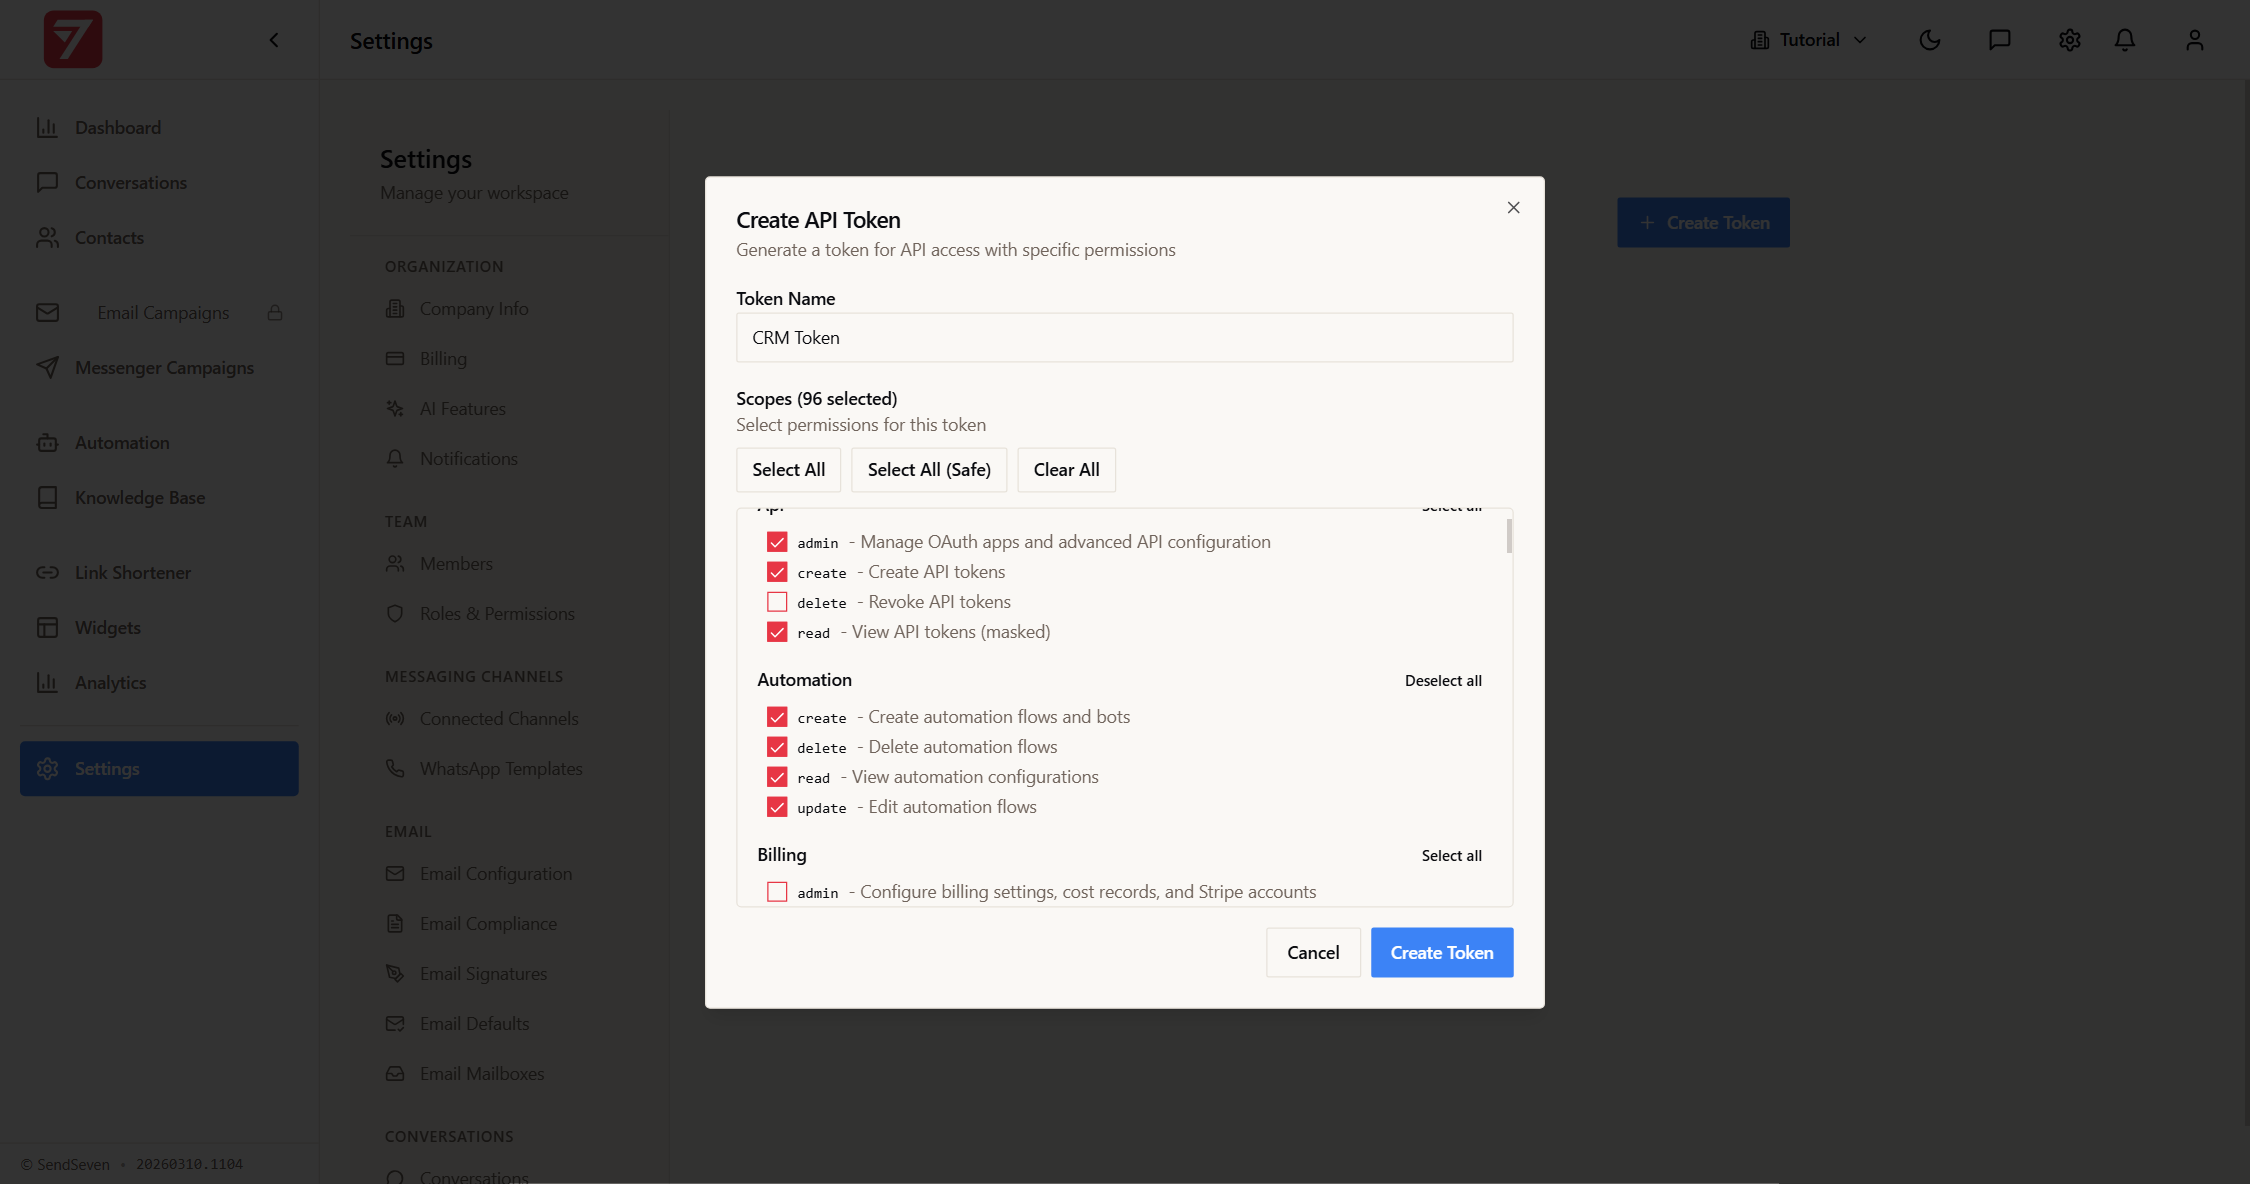Image resolution: width=2250 pixels, height=1184 pixels.
Task: Uncheck View API tokens (masked) scope
Action: 777,632
